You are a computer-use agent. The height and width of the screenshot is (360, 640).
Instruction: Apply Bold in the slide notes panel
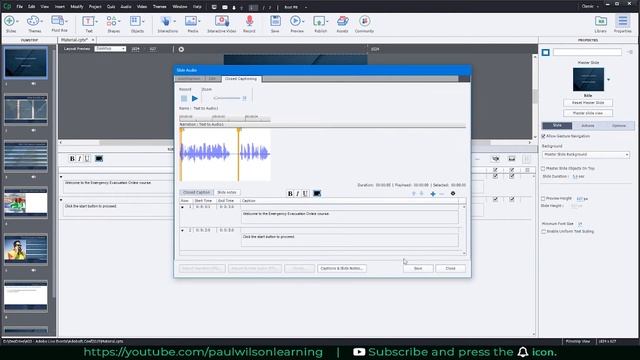click(x=72, y=159)
